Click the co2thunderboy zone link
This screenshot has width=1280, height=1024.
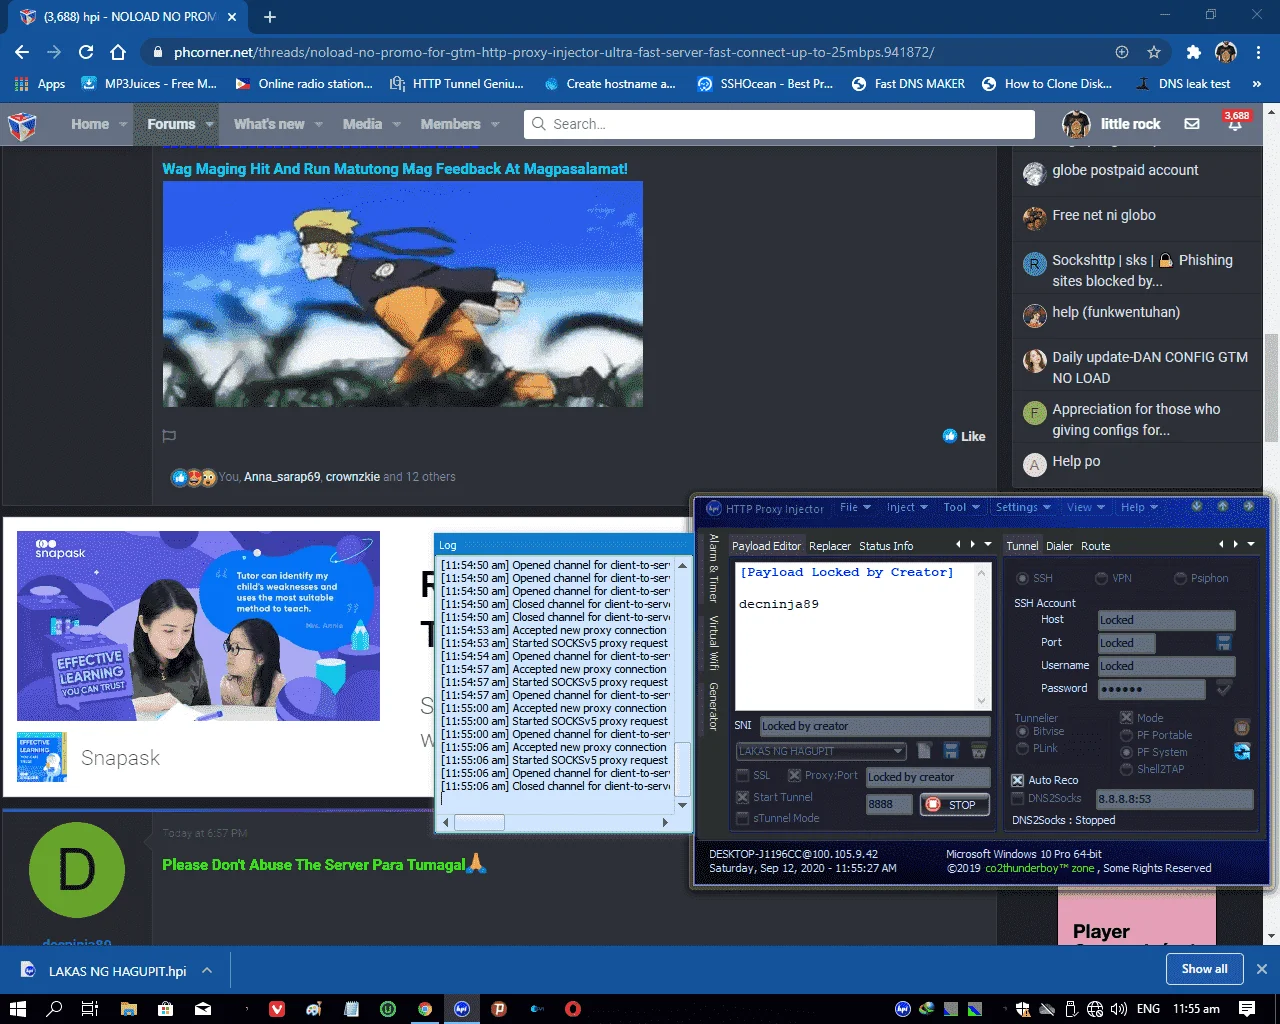[1040, 868]
